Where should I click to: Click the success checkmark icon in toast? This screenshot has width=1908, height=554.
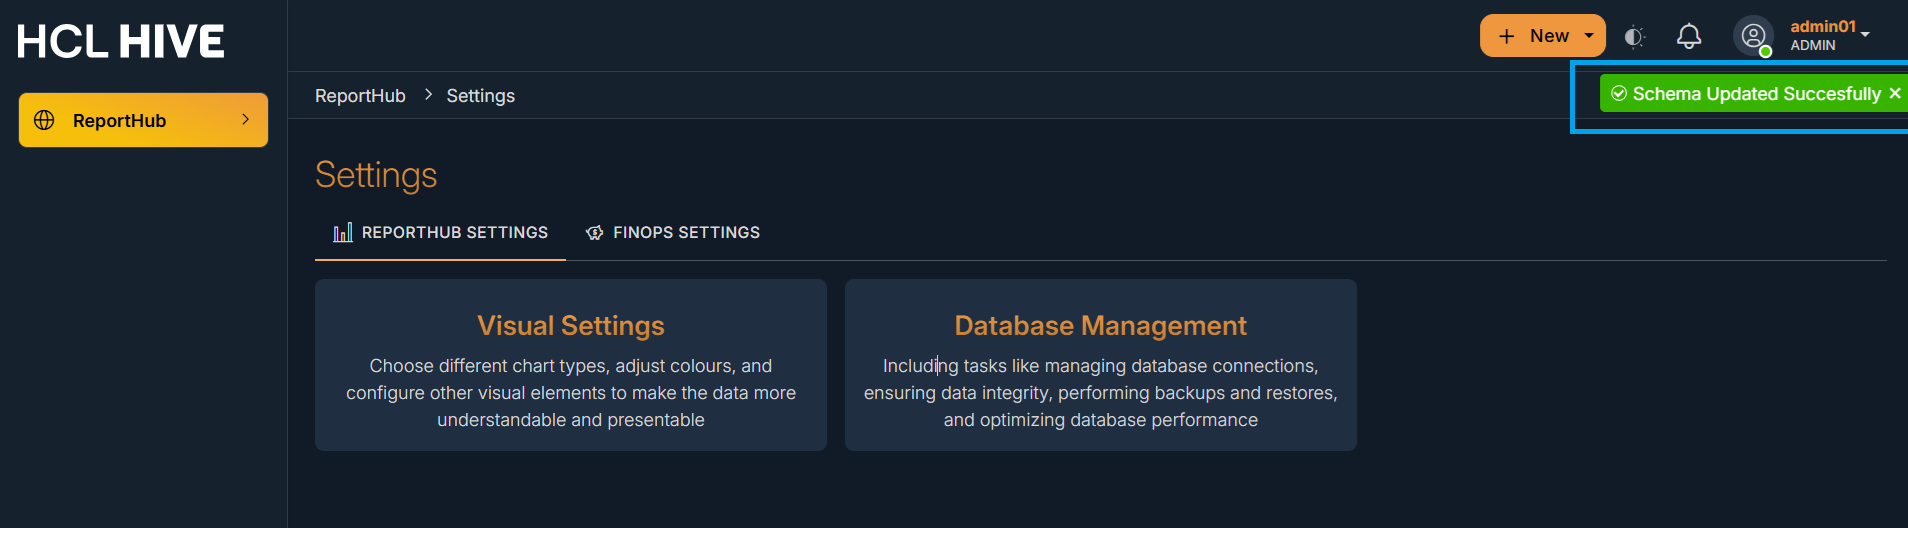pos(1619,93)
